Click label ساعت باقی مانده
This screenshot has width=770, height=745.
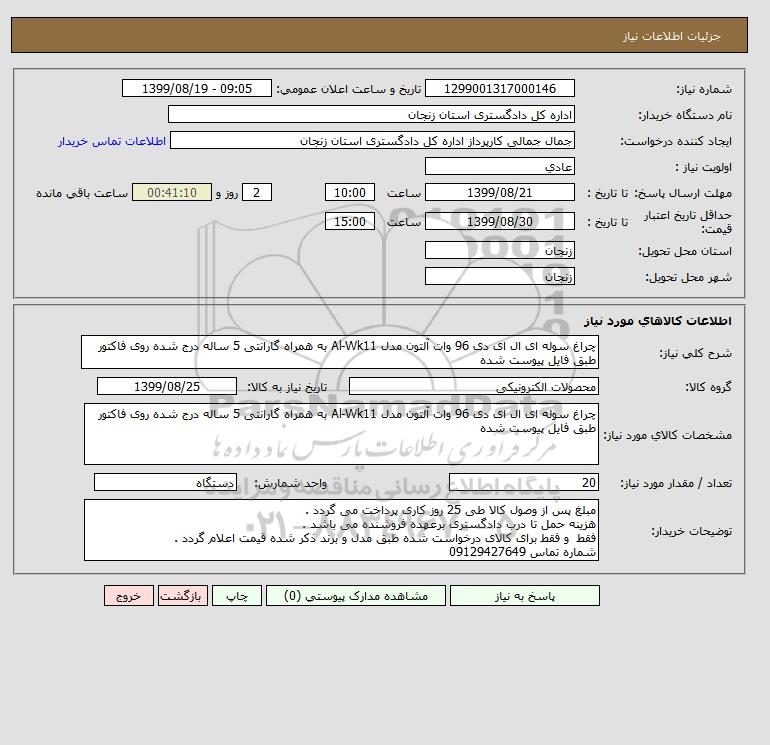pos(82,193)
